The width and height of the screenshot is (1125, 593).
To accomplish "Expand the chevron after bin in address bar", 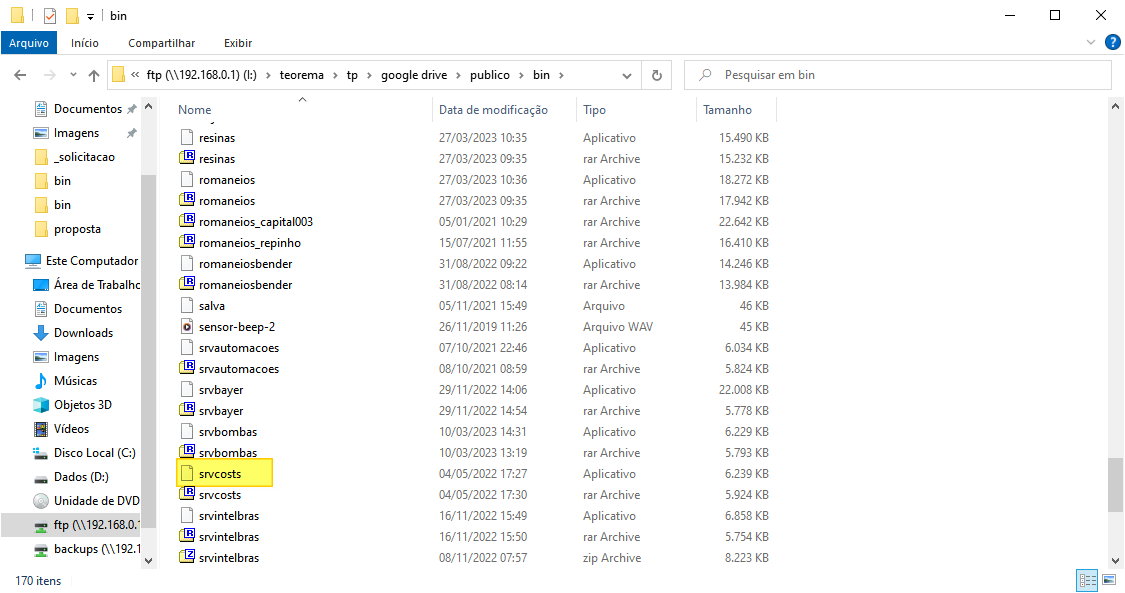I will click(561, 75).
